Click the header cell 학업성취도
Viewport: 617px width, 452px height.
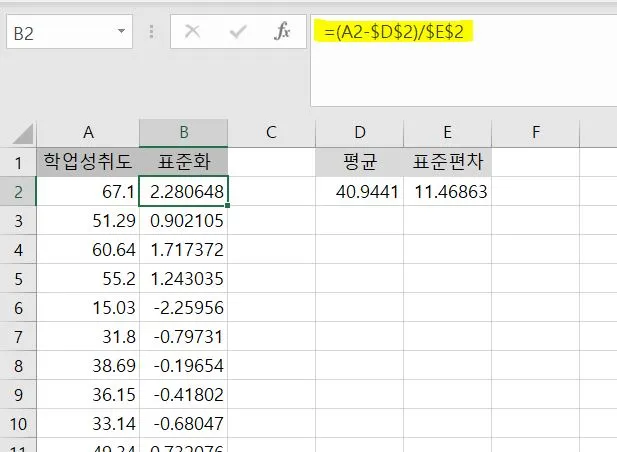point(88,162)
